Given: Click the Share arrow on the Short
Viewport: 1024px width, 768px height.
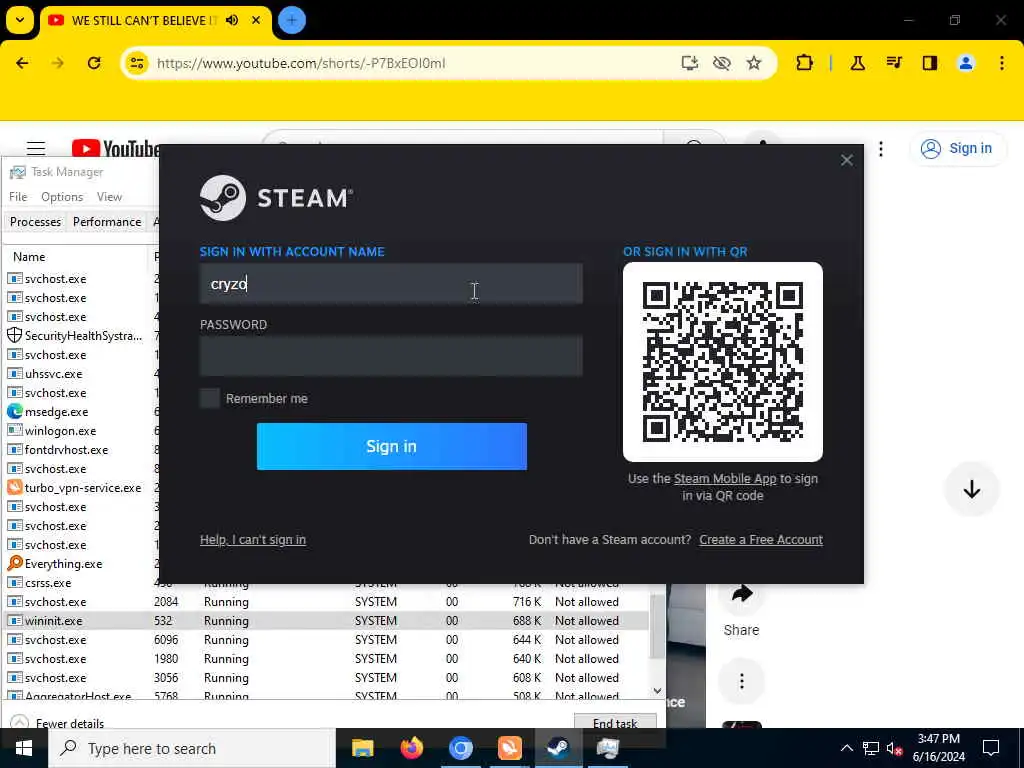Looking at the screenshot, I should pyautogui.click(x=742, y=593).
